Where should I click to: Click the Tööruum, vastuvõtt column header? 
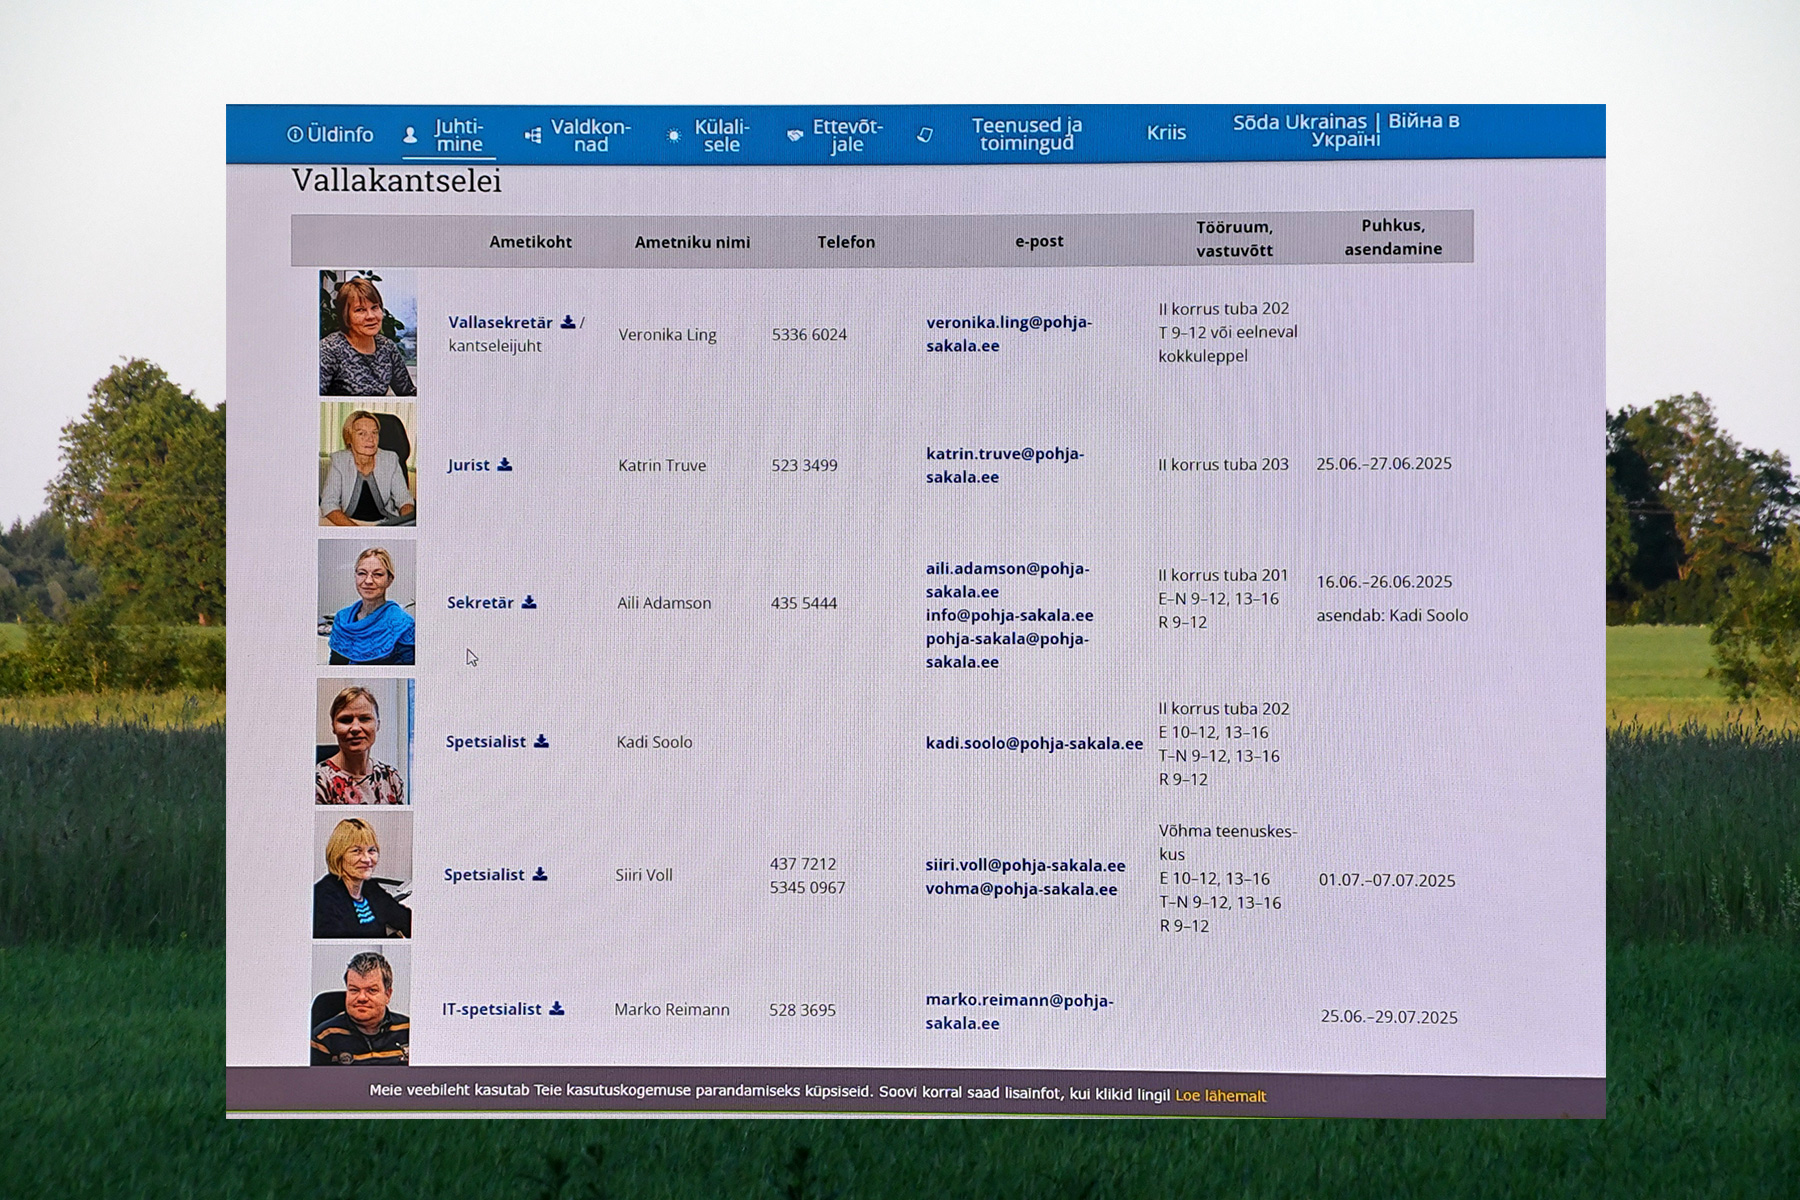(x=1234, y=239)
